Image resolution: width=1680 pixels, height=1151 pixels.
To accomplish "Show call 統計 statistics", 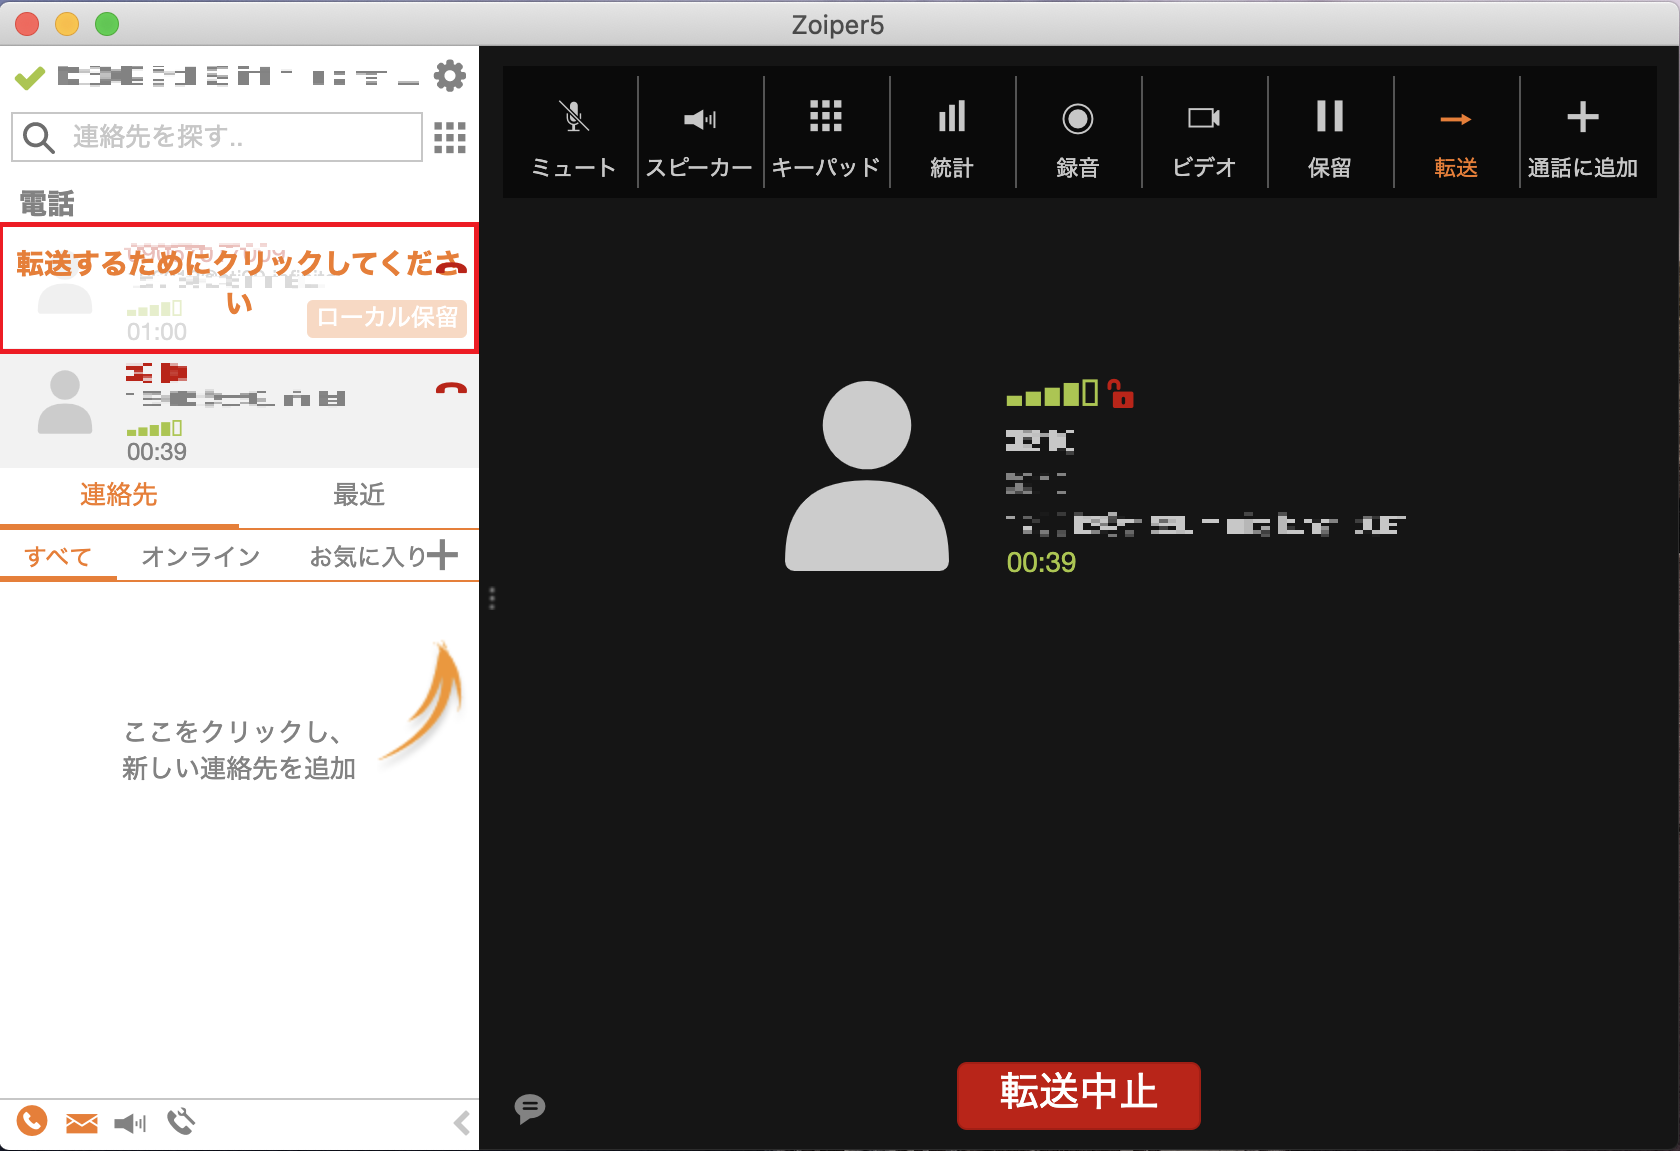I will point(952,132).
